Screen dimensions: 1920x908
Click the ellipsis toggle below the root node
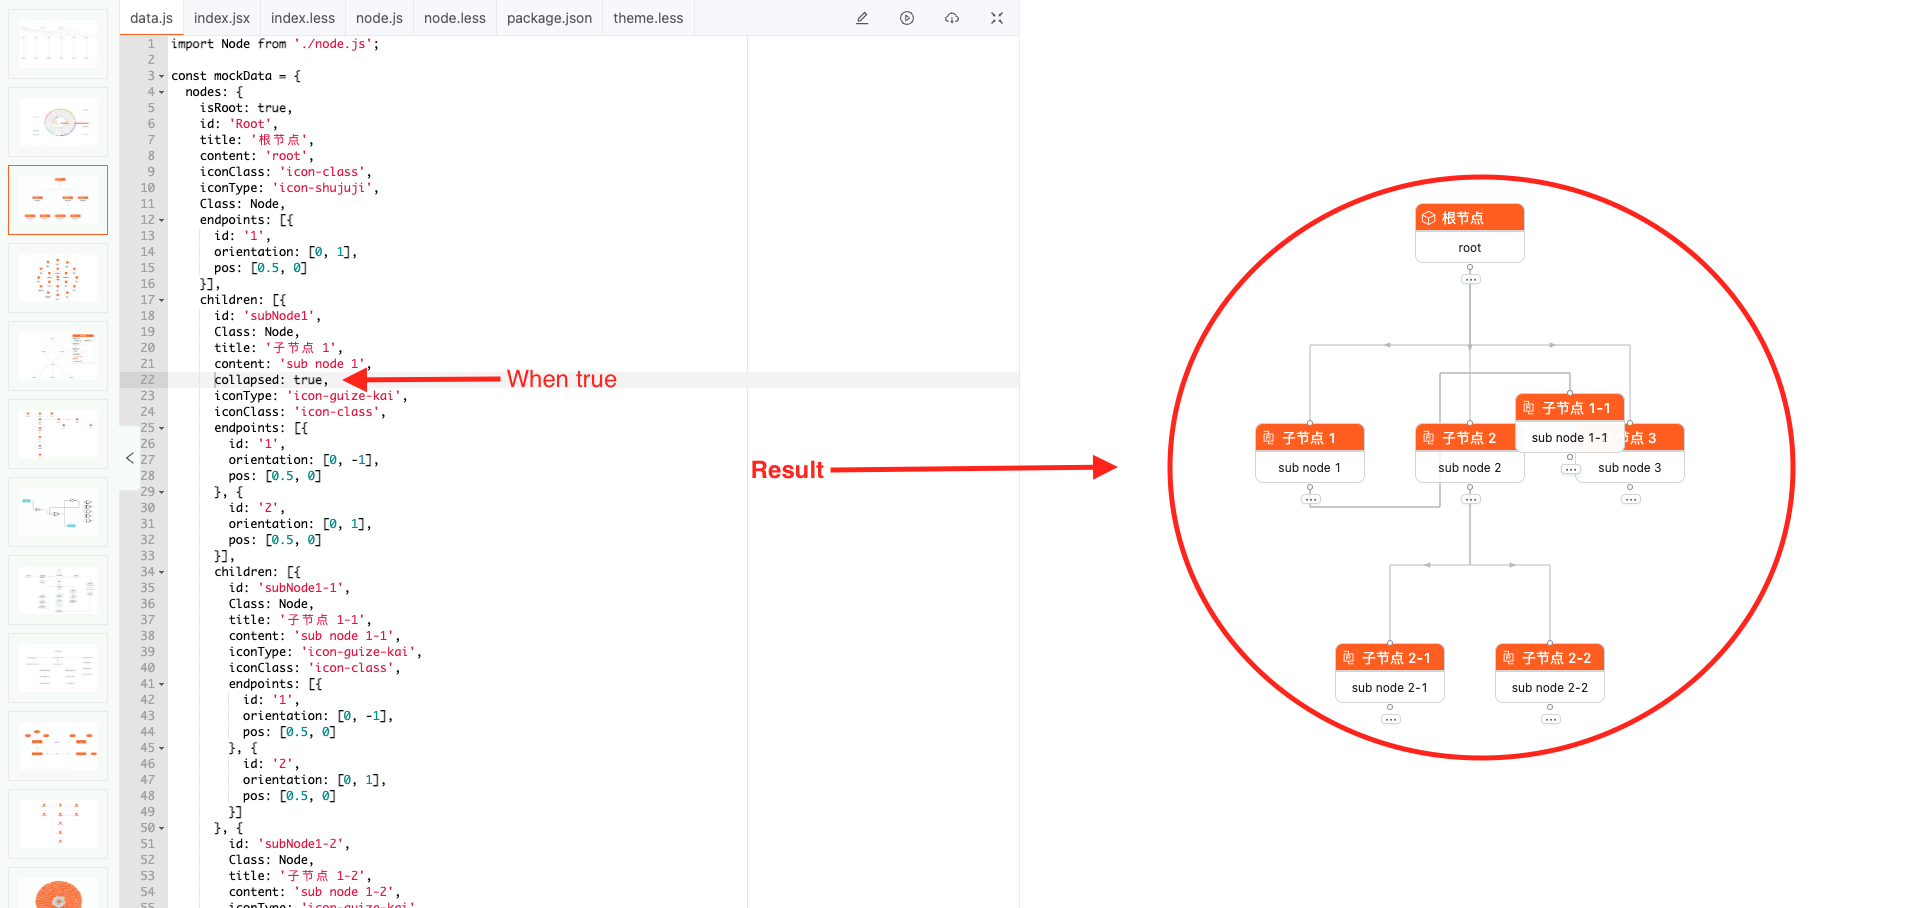tap(1470, 278)
